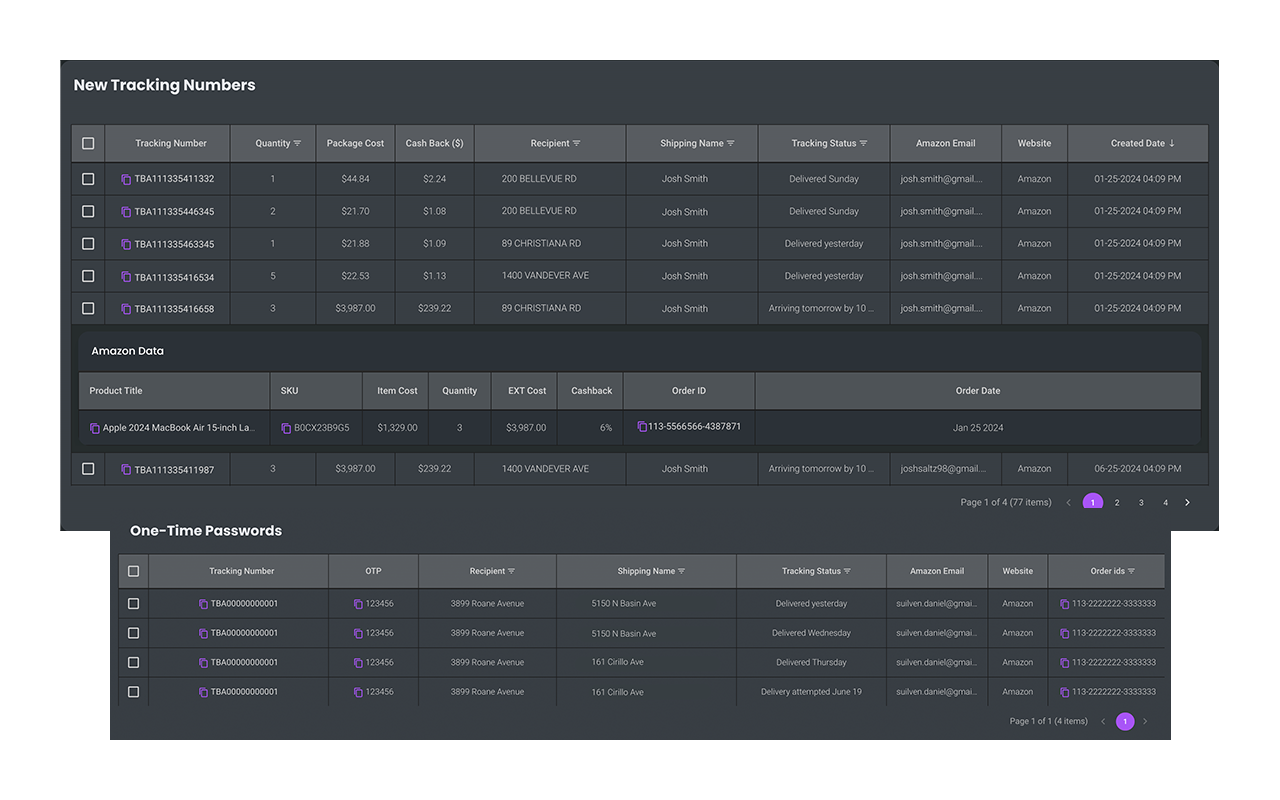Copy tracking number TBA111335411332

(126, 180)
